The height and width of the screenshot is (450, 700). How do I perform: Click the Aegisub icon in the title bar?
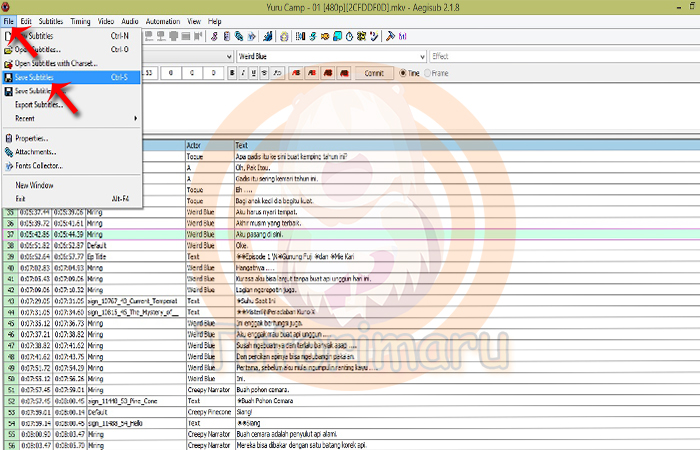point(5,7)
